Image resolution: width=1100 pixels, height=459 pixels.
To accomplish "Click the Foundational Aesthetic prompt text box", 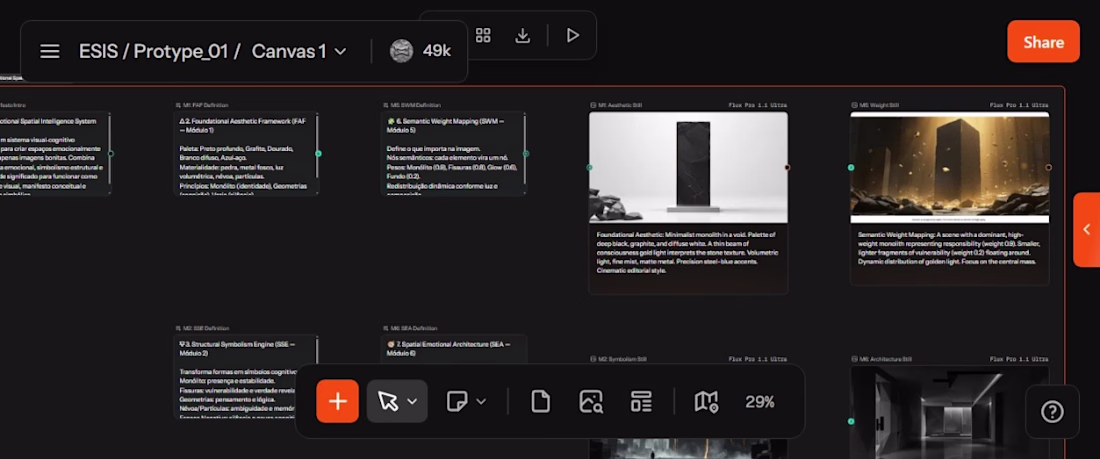I will [x=688, y=251].
